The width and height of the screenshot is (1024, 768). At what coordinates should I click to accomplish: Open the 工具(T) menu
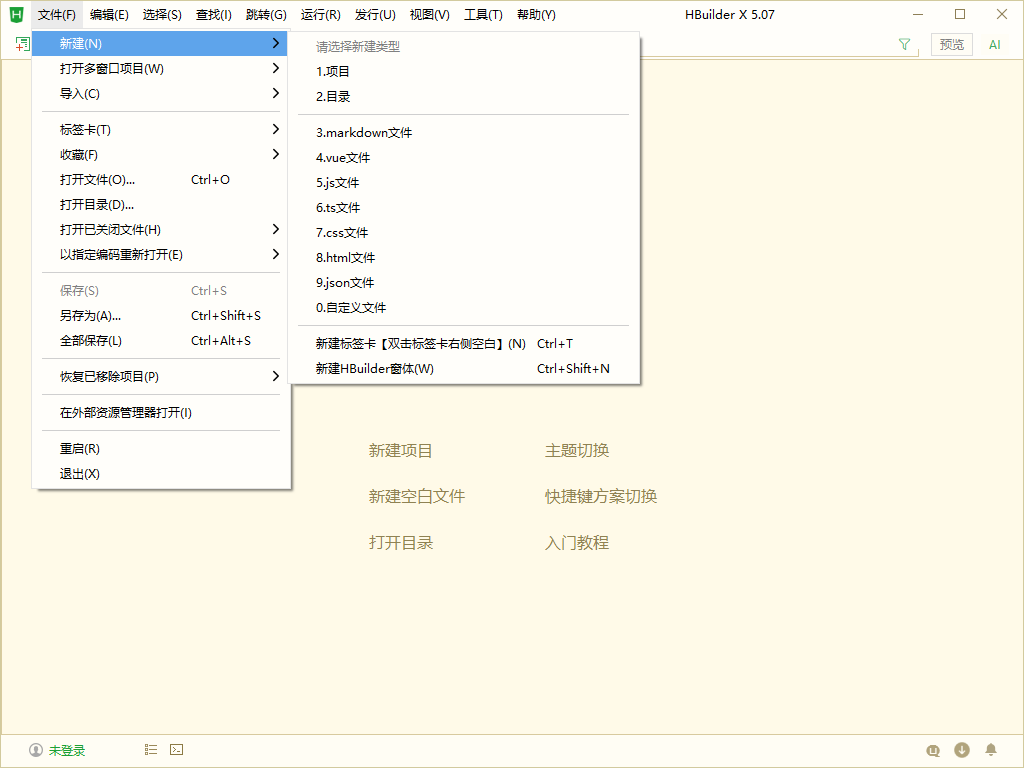coord(483,14)
